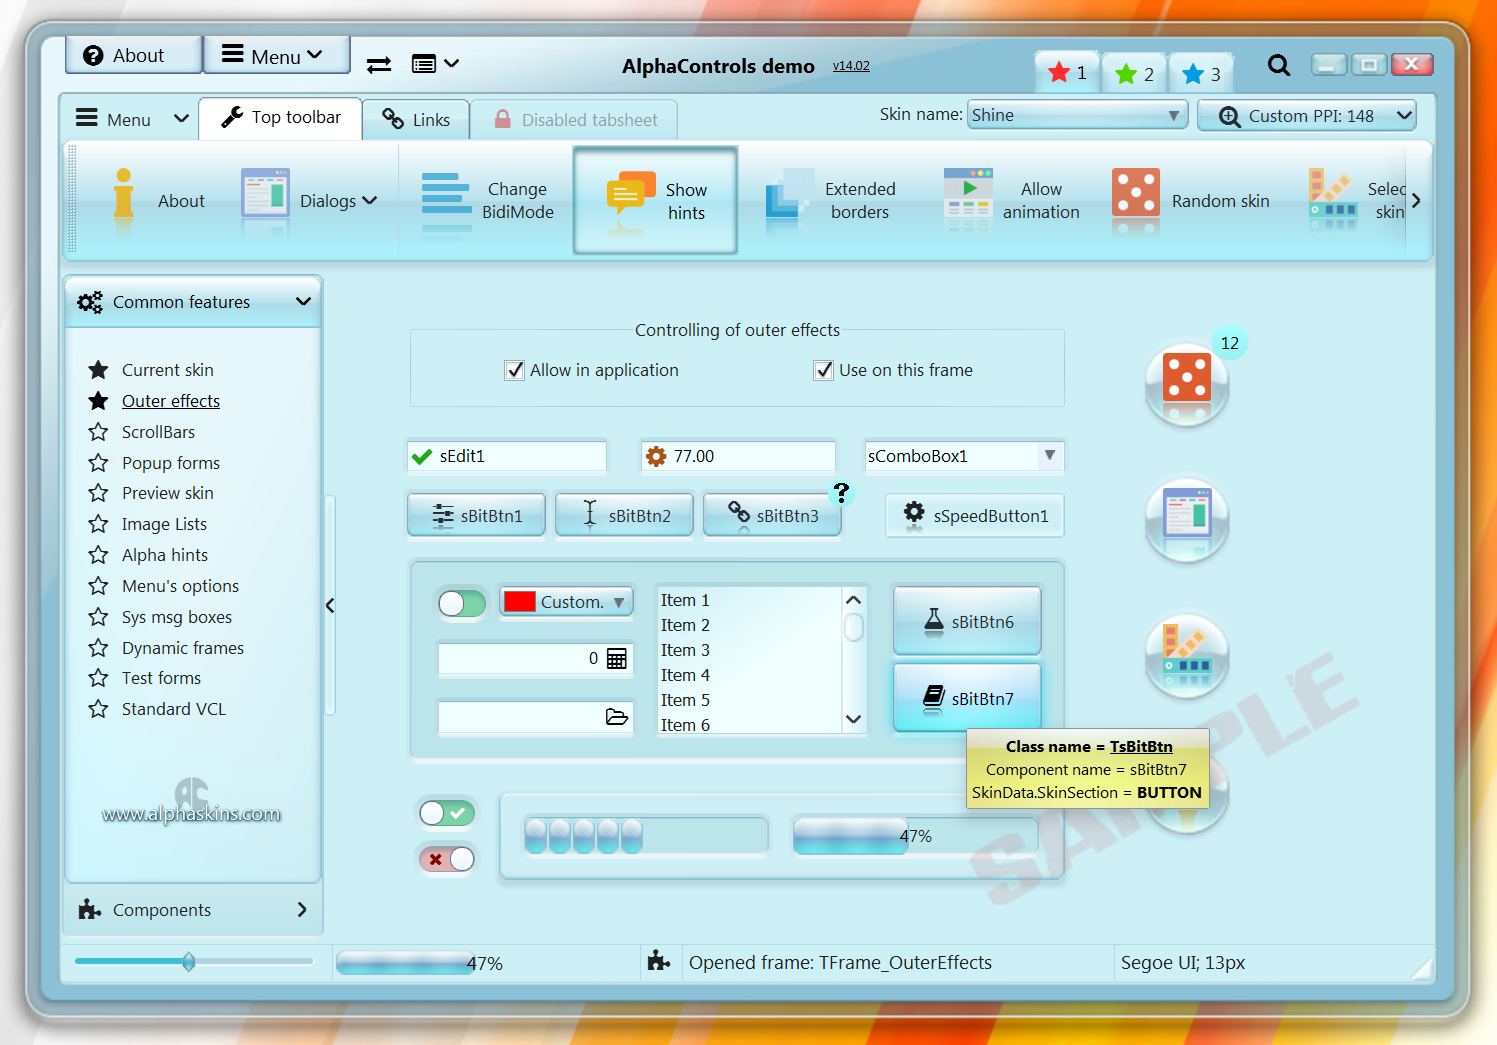
Task: Switch to the Top toolbar tab
Action: coord(280,118)
